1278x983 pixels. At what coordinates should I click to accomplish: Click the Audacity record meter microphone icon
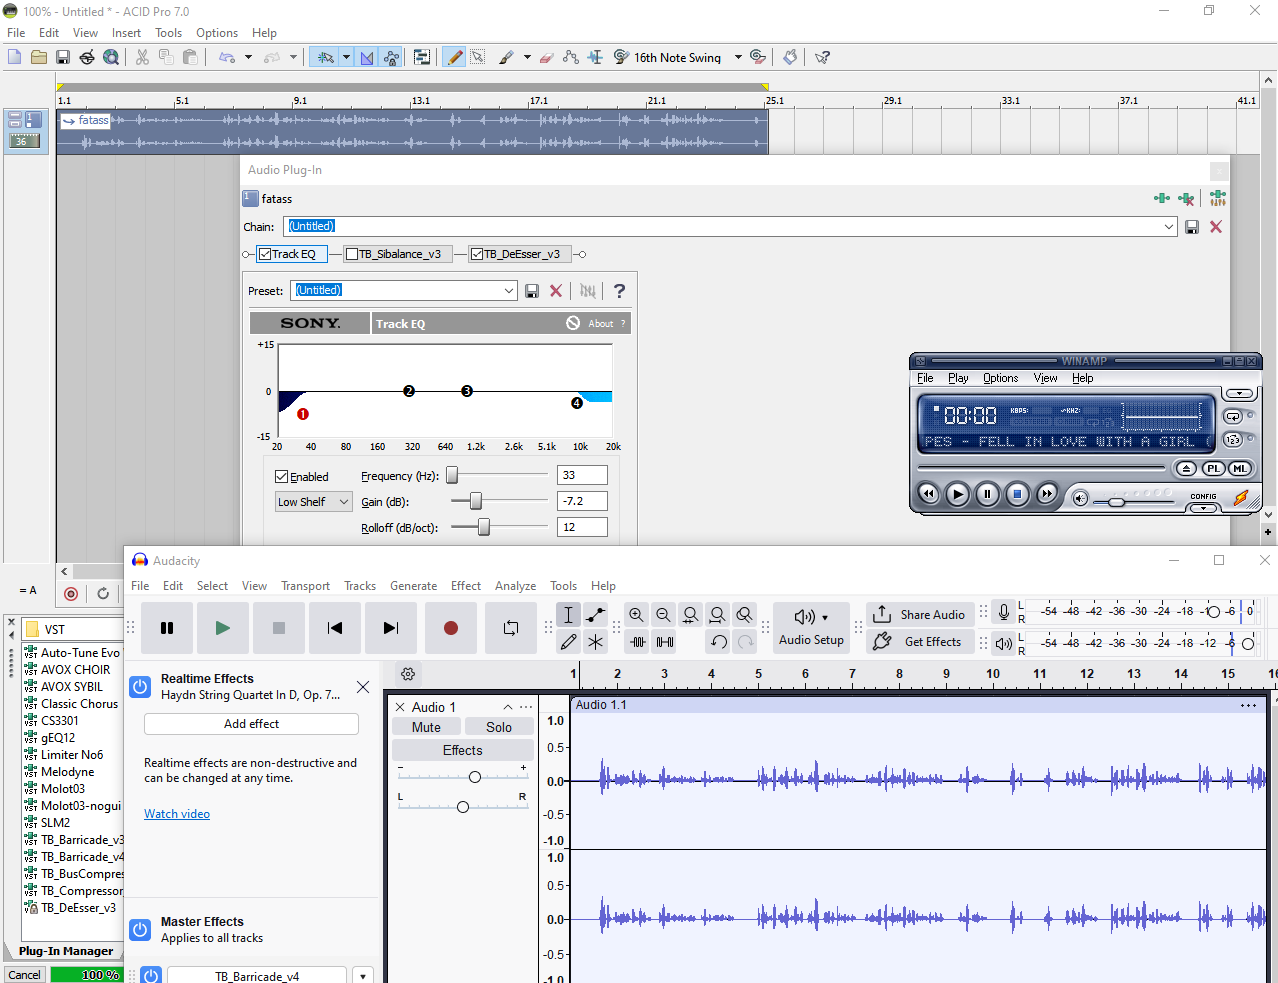coord(1003,612)
